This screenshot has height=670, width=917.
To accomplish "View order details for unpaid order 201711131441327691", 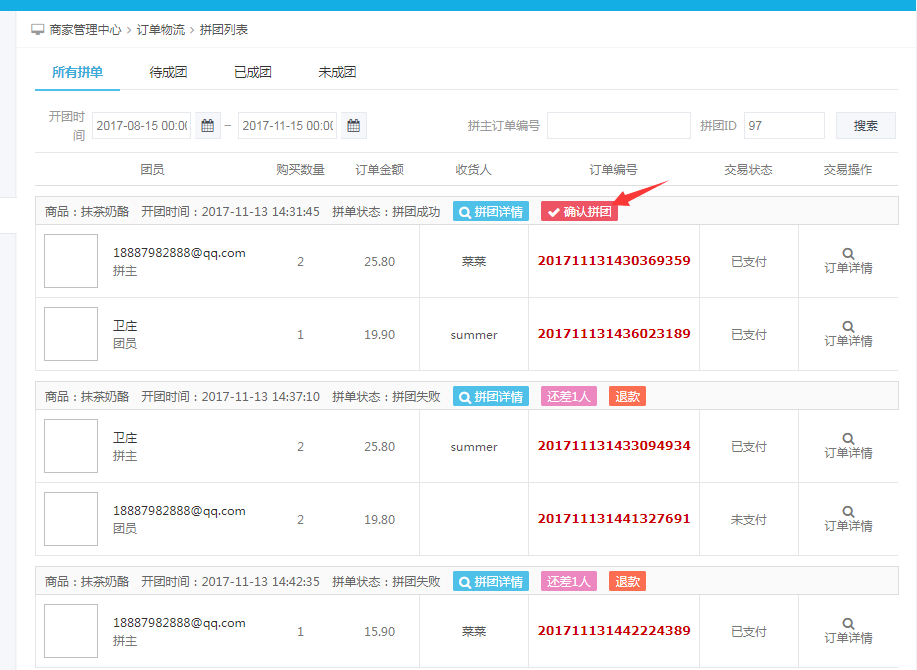I will coord(848,519).
